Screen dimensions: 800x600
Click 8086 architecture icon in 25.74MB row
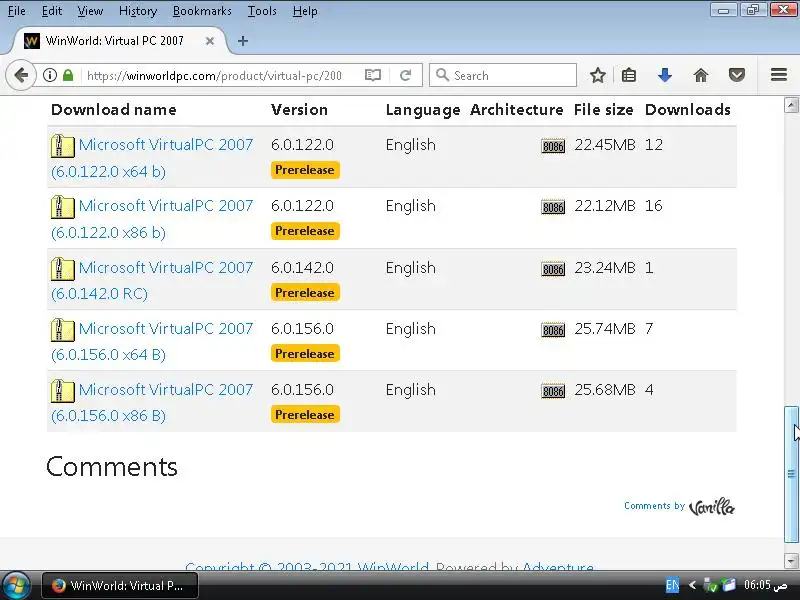point(553,330)
